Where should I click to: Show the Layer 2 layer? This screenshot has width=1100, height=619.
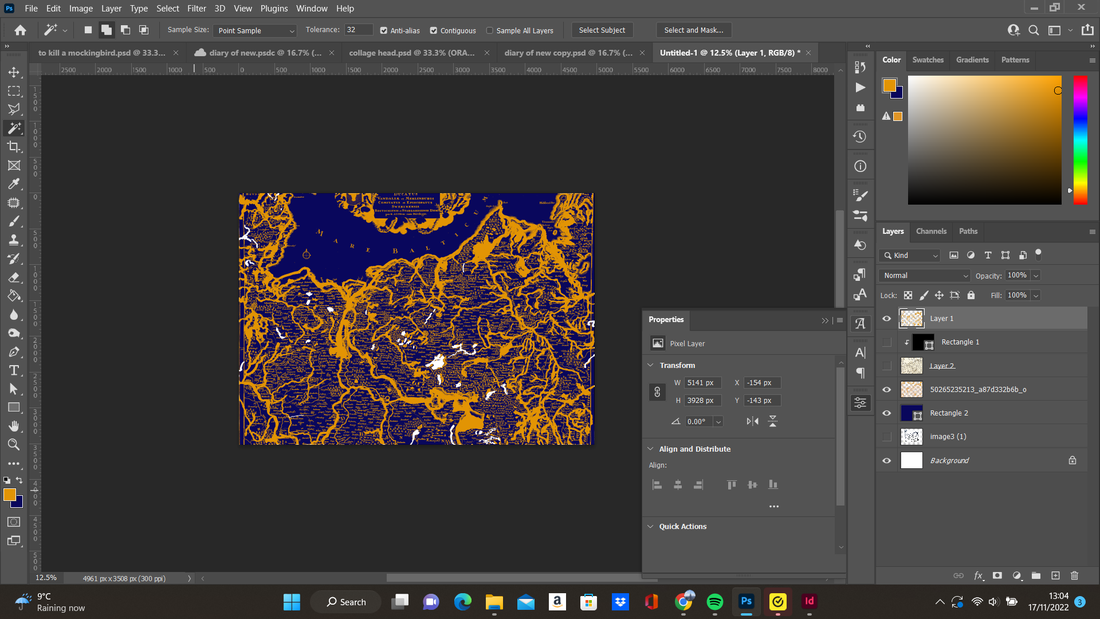[887, 366]
